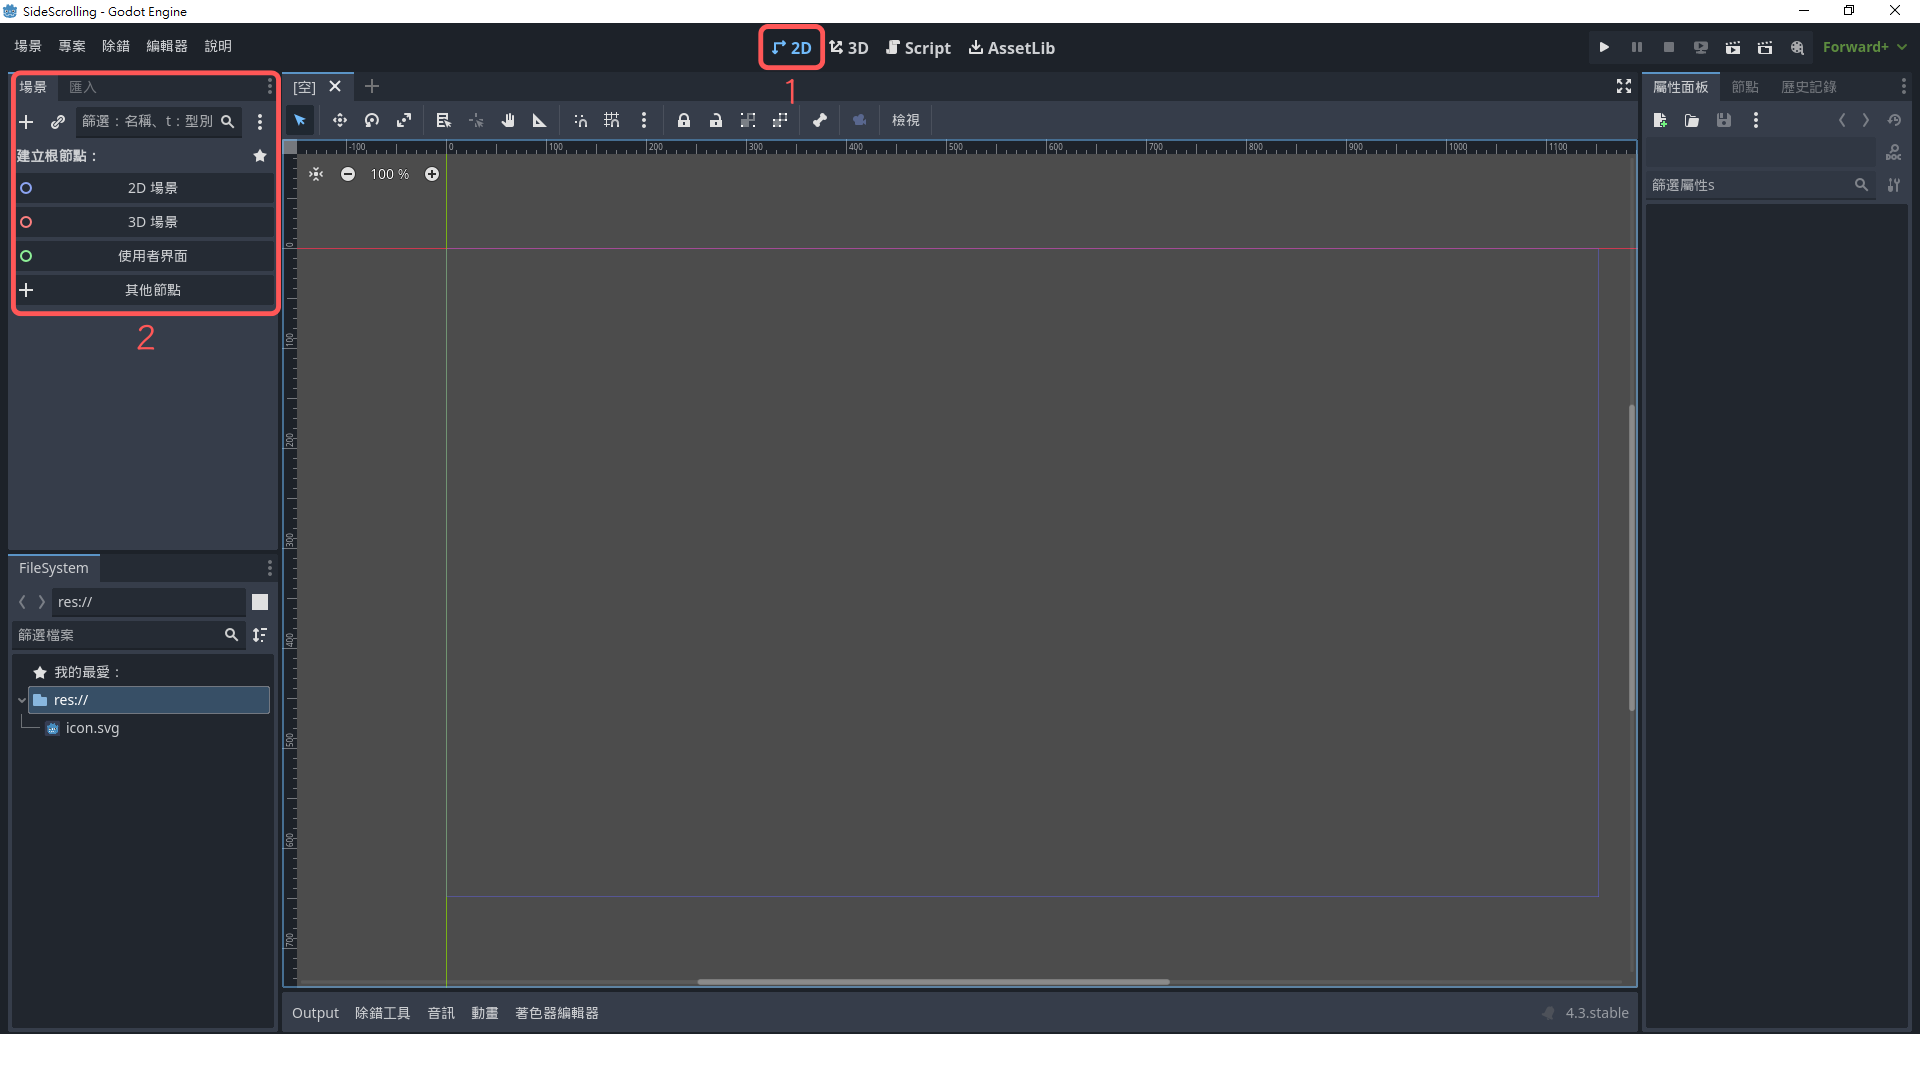Screen dimensions: 1920x1080
Task: Click the 其他節點 other node button
Action: [x=152, y=290]
